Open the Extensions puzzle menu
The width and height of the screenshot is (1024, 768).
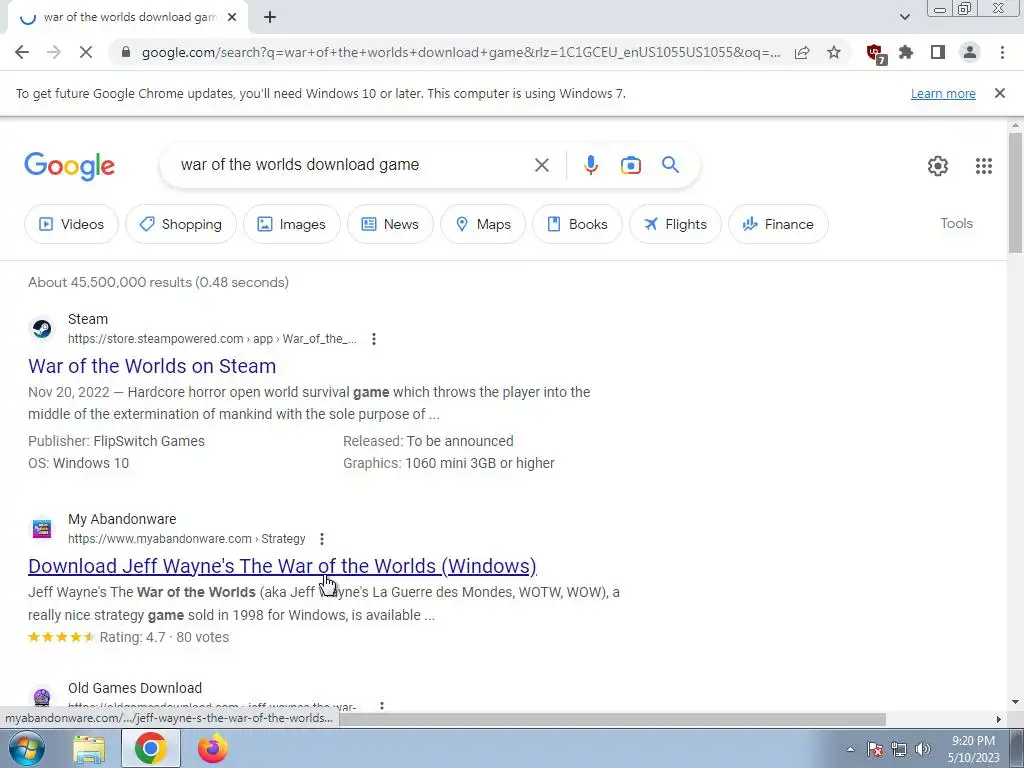point(906,52)
